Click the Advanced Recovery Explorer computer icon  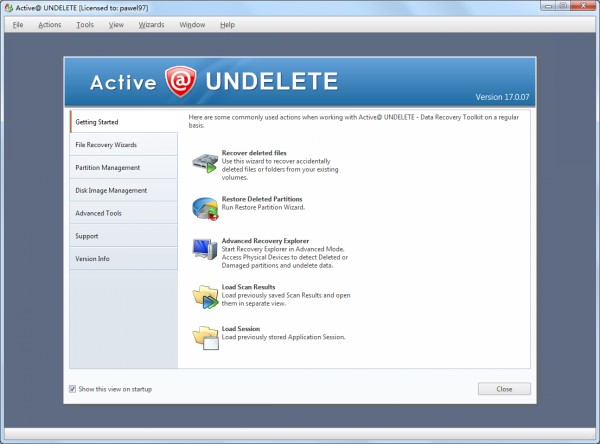point(205,249)
